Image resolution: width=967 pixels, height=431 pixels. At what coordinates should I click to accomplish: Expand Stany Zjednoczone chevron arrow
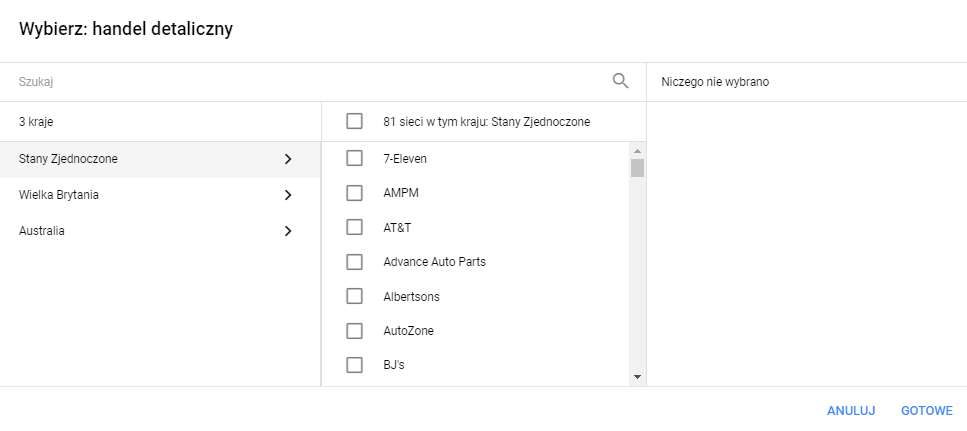point(288,159)
